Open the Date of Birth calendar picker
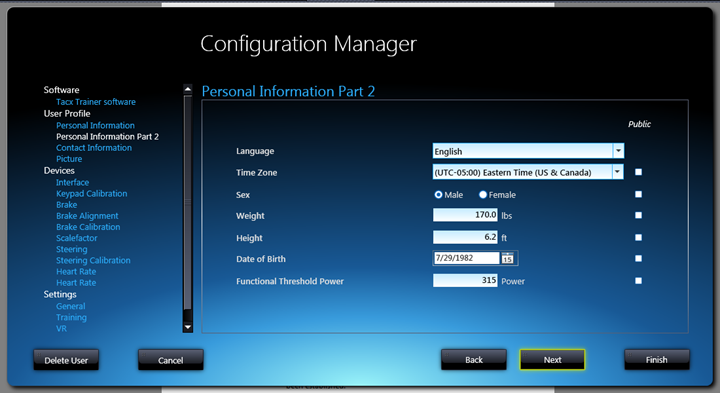Screen dimensions: 720x393 coord(507,258)
